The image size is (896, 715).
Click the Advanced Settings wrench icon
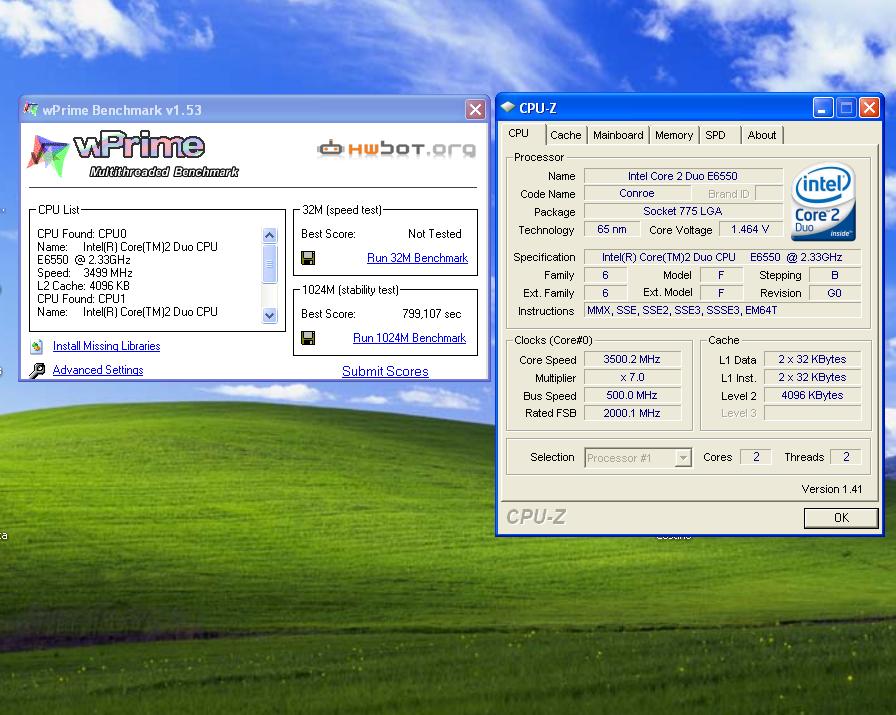click(x=37, y=370)
